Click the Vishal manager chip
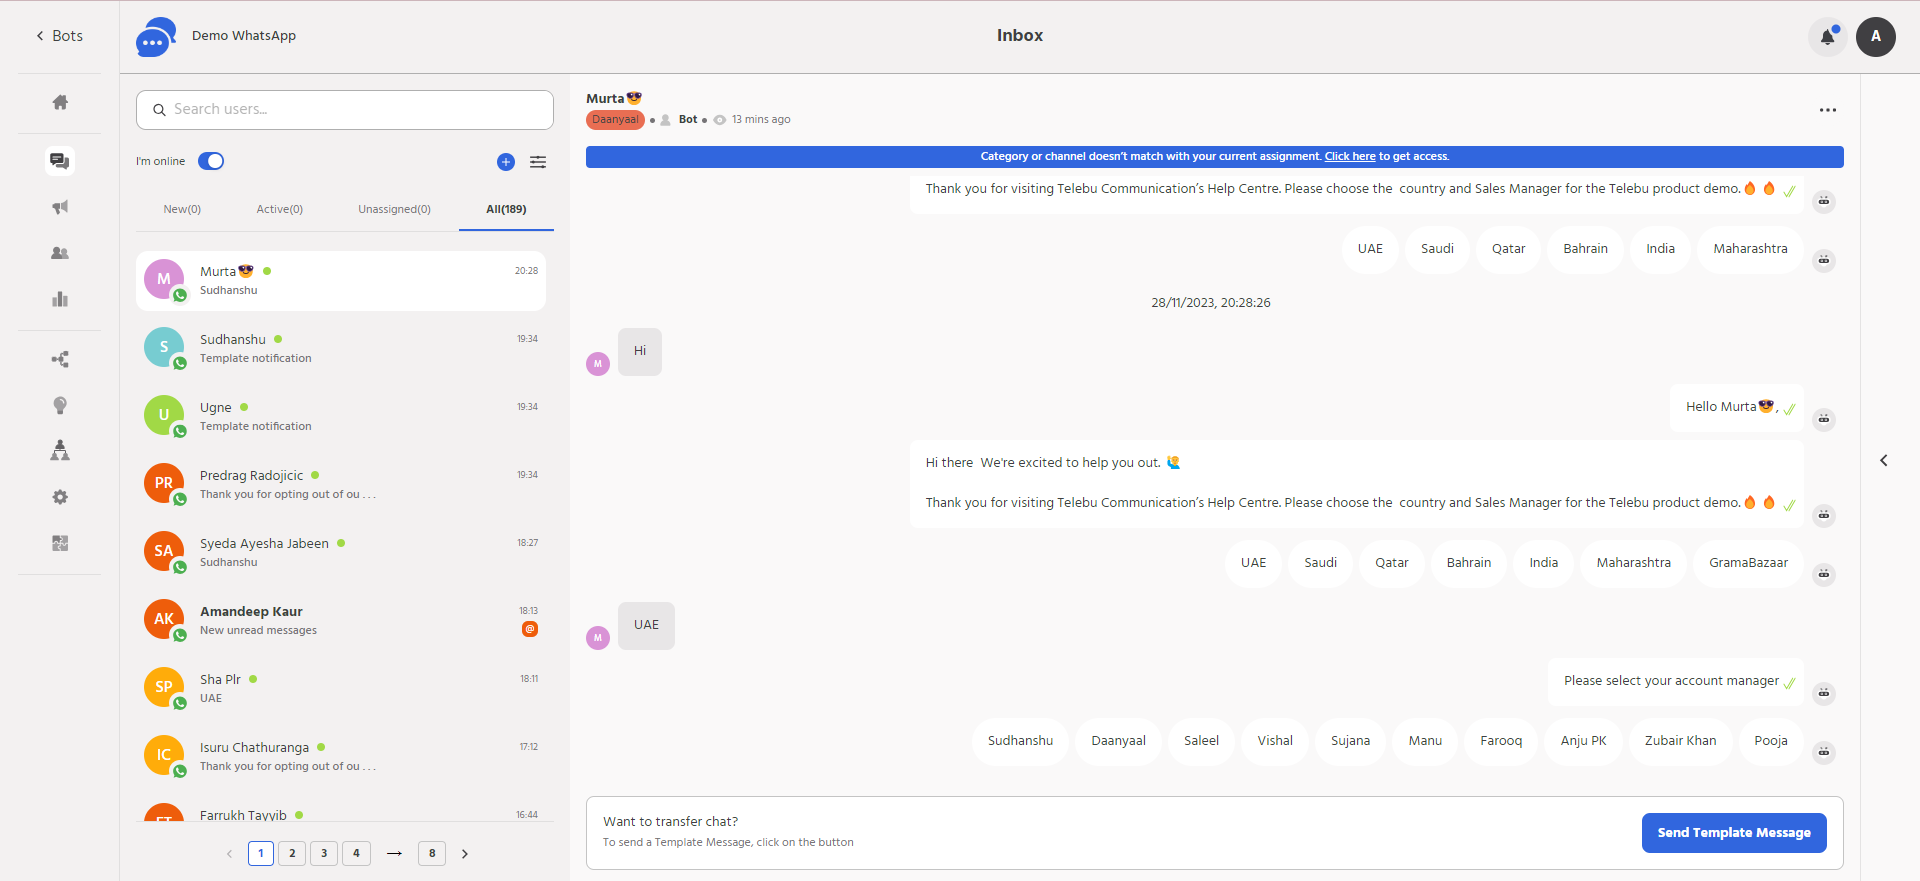 pyautogui.click(x=1275, y=741)
